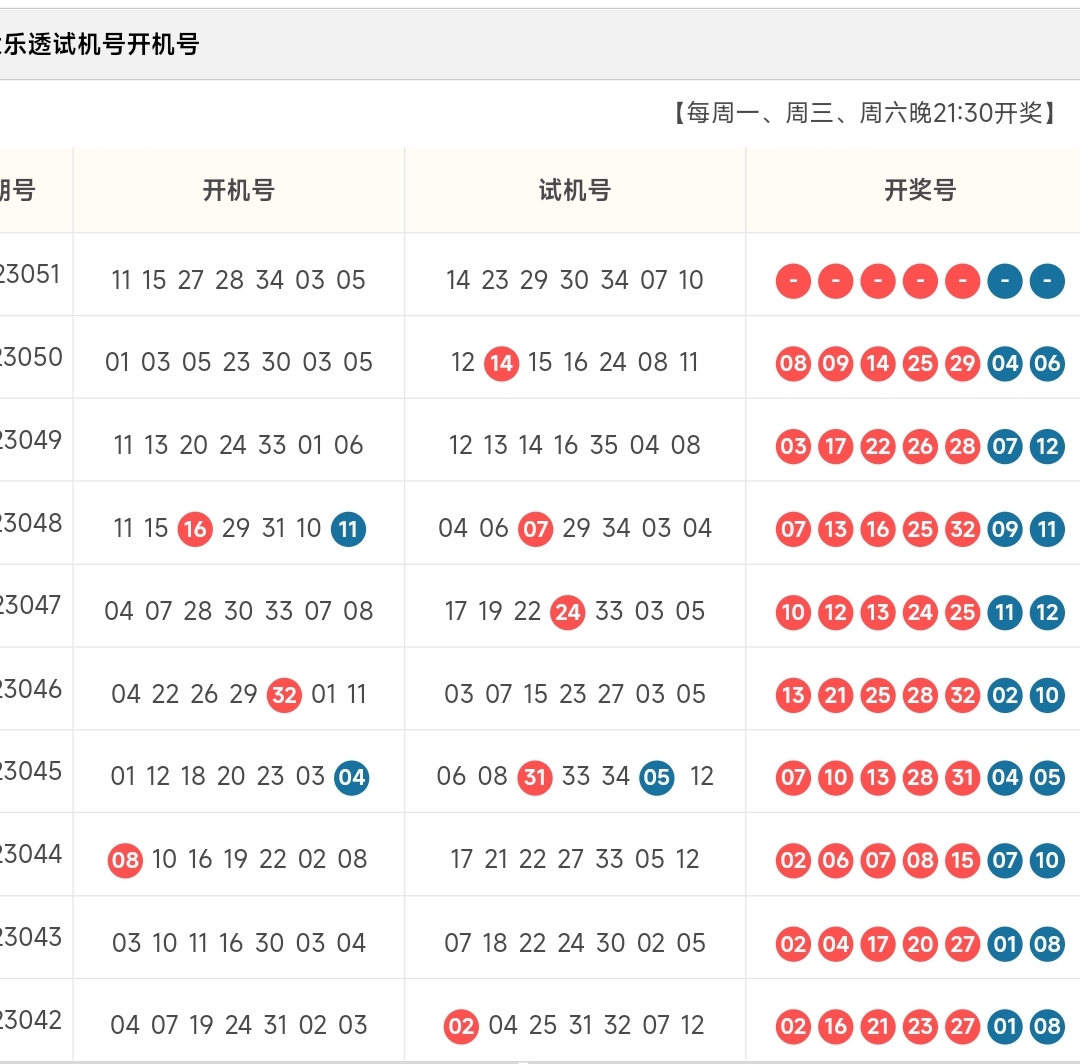The height and width of the screenshot is (1064, 1080).
Task: Select issue number 23050
Action: point(31,357)
